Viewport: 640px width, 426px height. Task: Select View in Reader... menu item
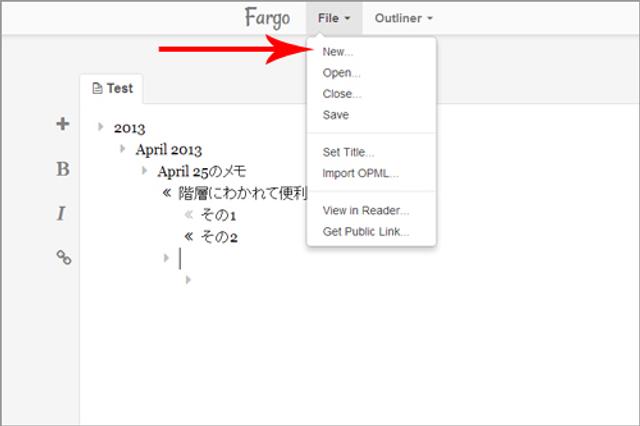(366, 211)
